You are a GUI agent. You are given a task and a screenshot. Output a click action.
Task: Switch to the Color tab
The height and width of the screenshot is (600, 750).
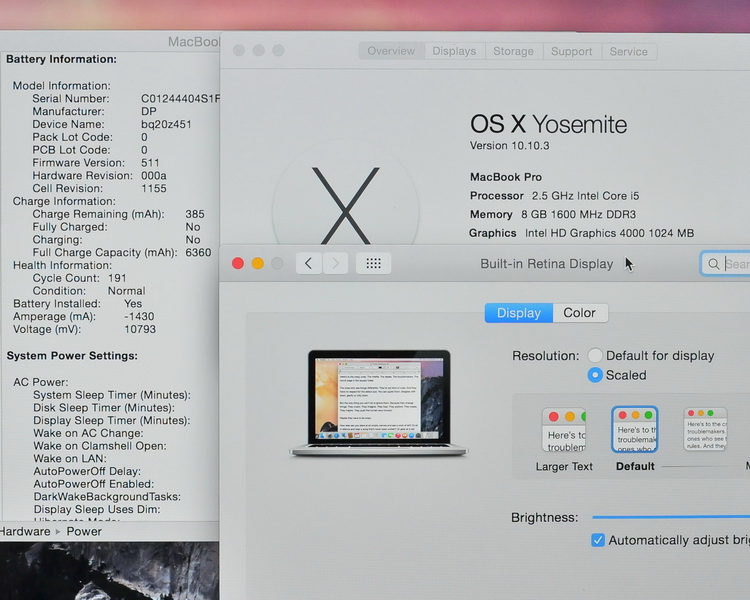pyautogui.click(x=580, y=313)
